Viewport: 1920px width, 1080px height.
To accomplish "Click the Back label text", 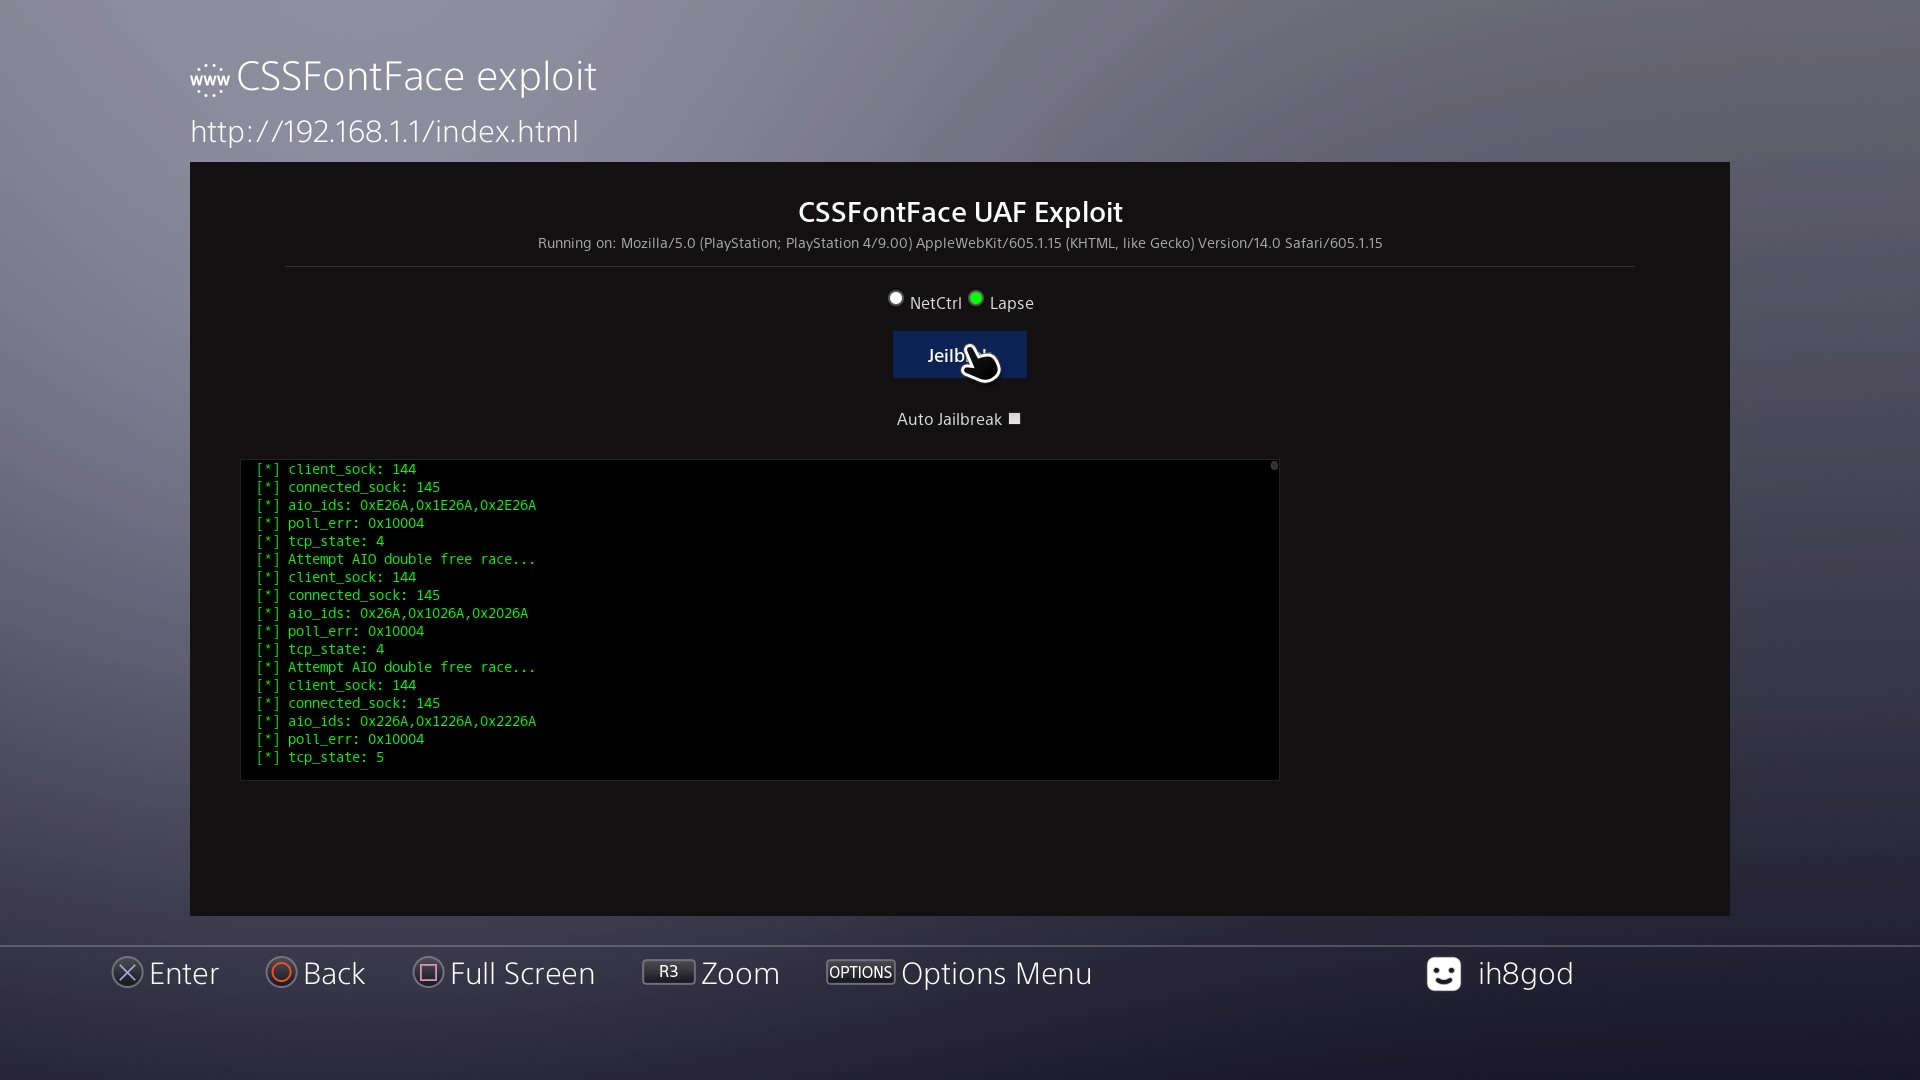I will point(334,973).
